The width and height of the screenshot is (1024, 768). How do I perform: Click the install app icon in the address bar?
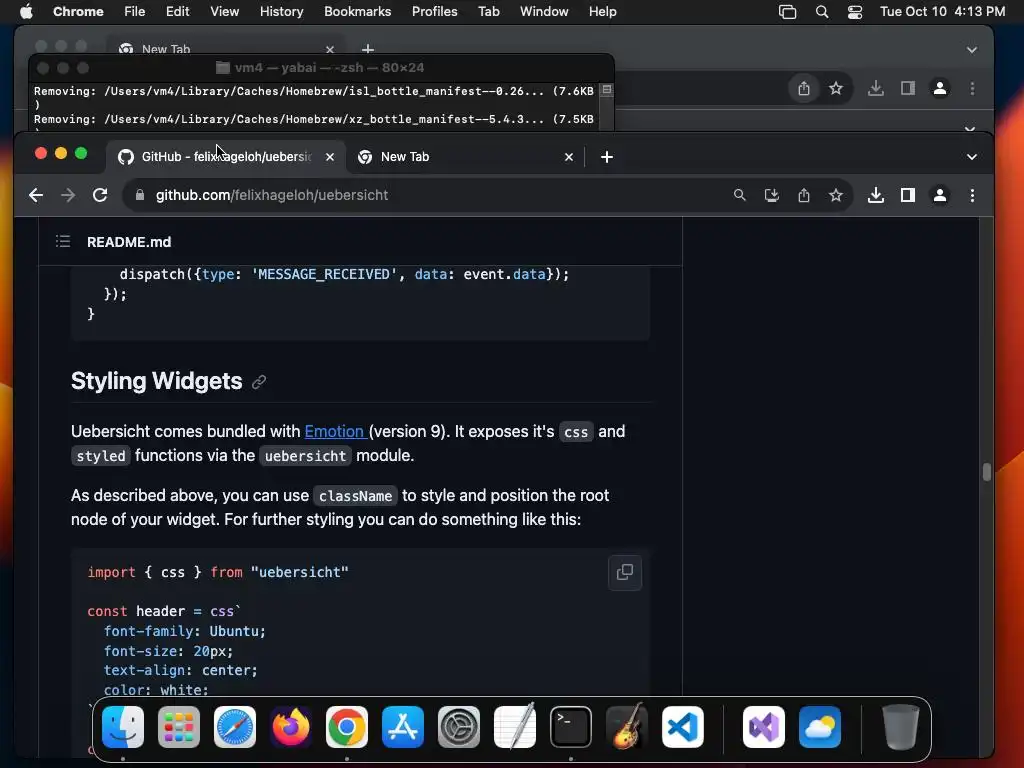[771, 195]
